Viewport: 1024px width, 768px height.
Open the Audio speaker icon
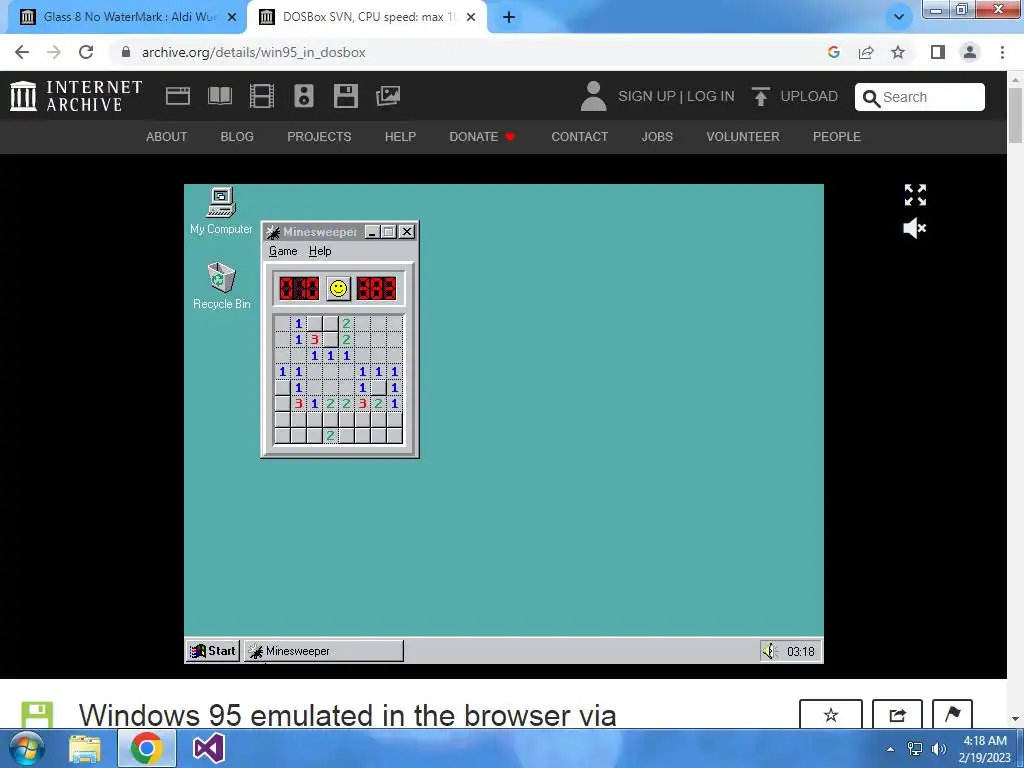pyautogui.click(x=304, y=96)
